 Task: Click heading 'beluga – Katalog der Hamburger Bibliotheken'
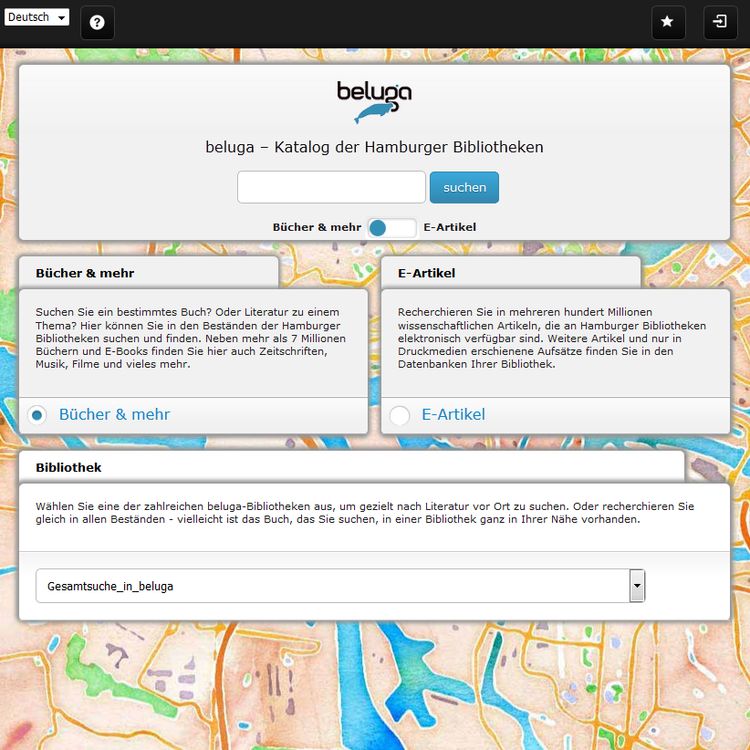pos(375,147)
